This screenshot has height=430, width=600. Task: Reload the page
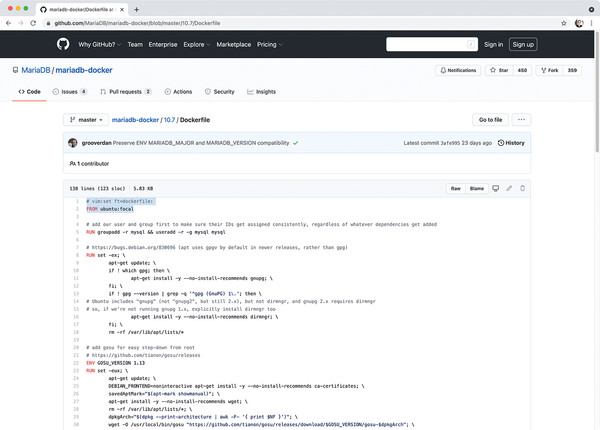33,23
